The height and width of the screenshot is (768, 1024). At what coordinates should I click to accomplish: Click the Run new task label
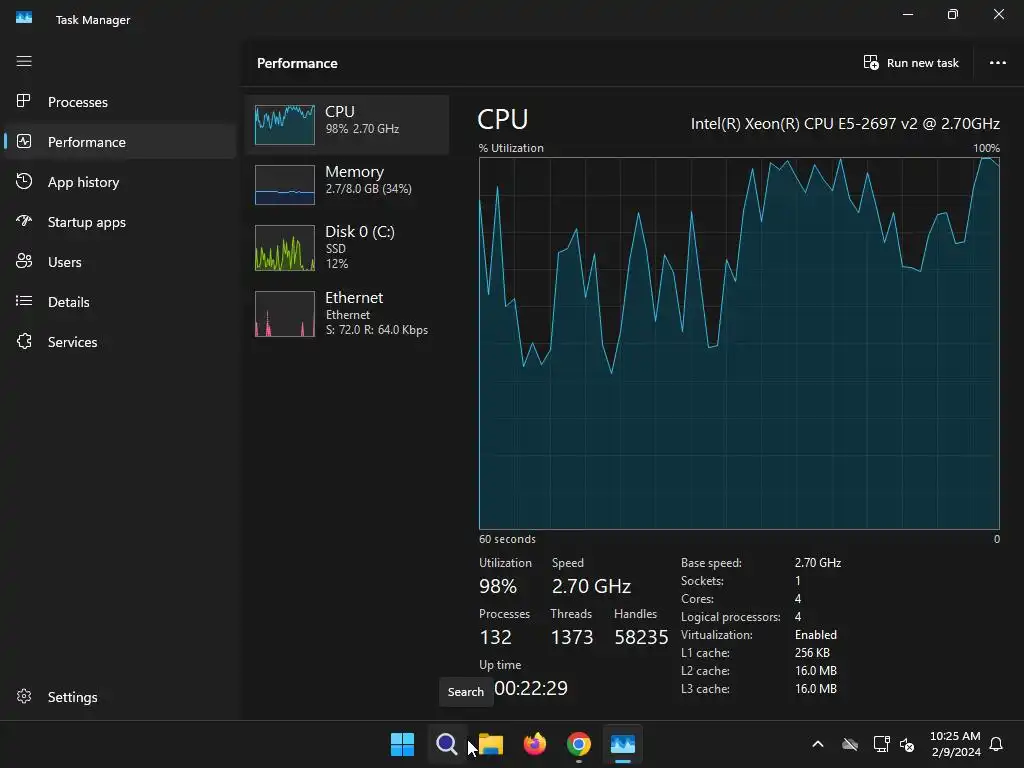coord(922,63)
